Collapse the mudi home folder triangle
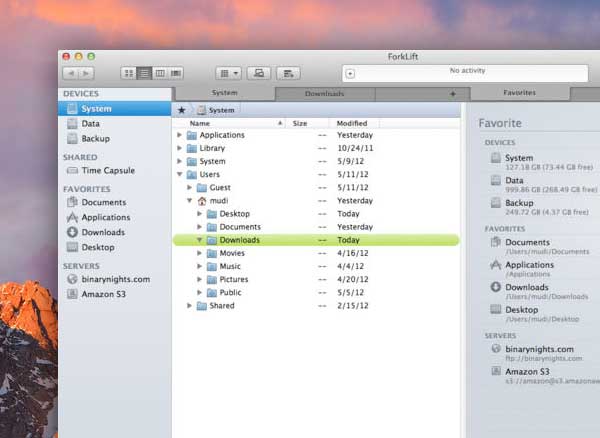Screen dimensions: 600x438 (x=189, y=200)
